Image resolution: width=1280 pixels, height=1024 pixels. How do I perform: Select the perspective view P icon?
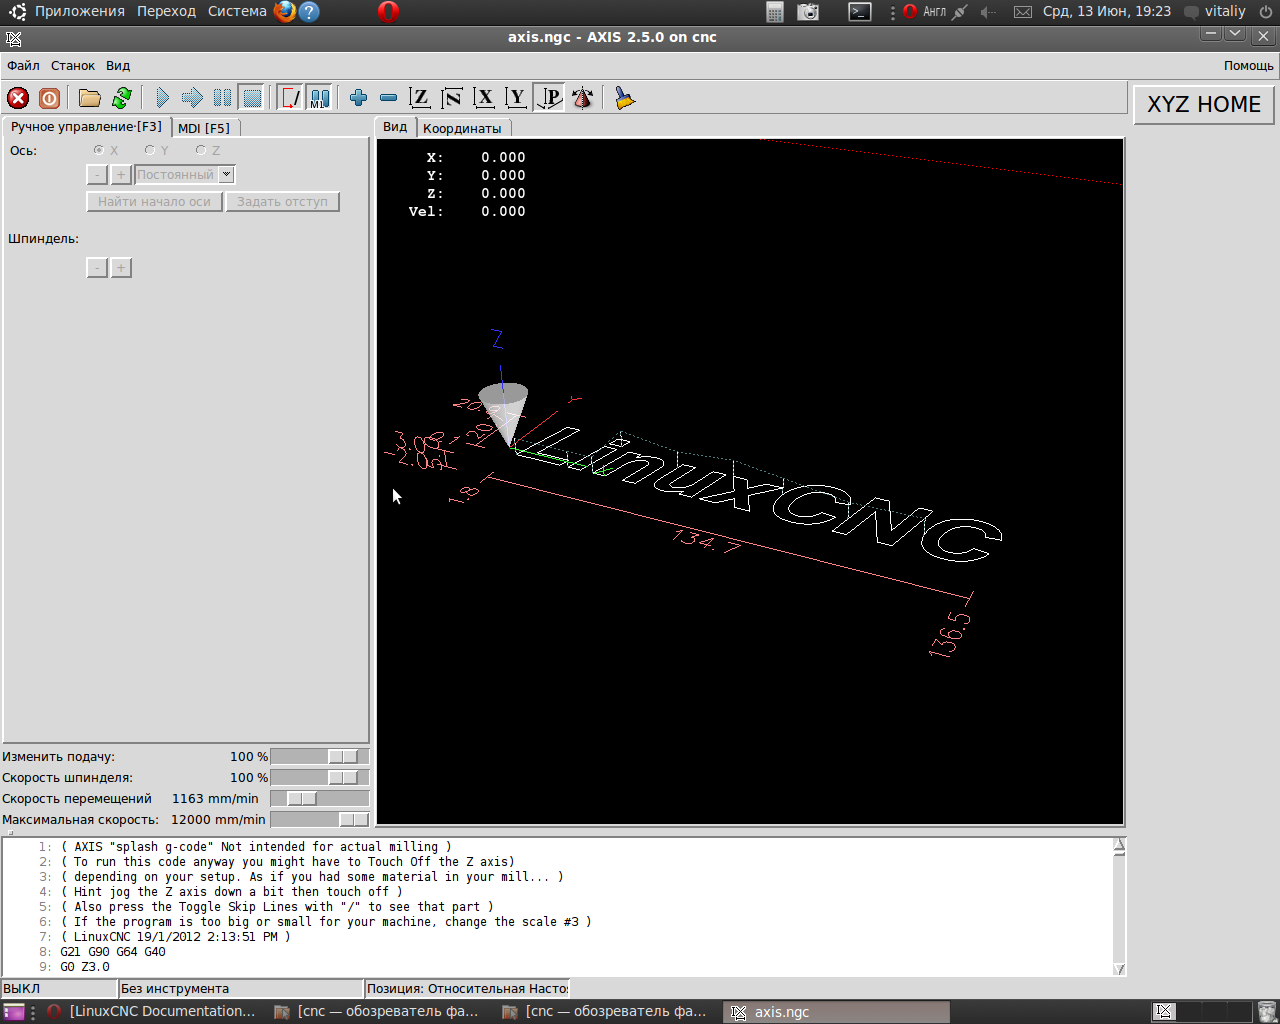point(550,98)
